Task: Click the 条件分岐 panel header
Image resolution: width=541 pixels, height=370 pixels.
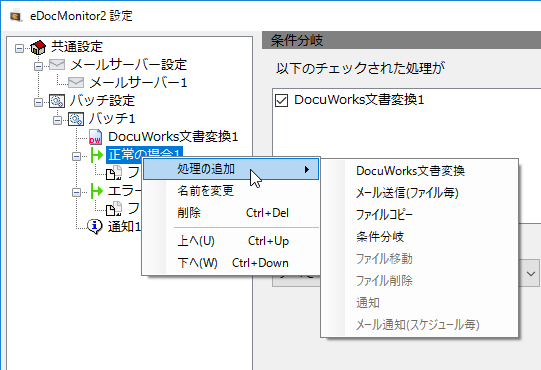Action: click(x=401, y=40)
